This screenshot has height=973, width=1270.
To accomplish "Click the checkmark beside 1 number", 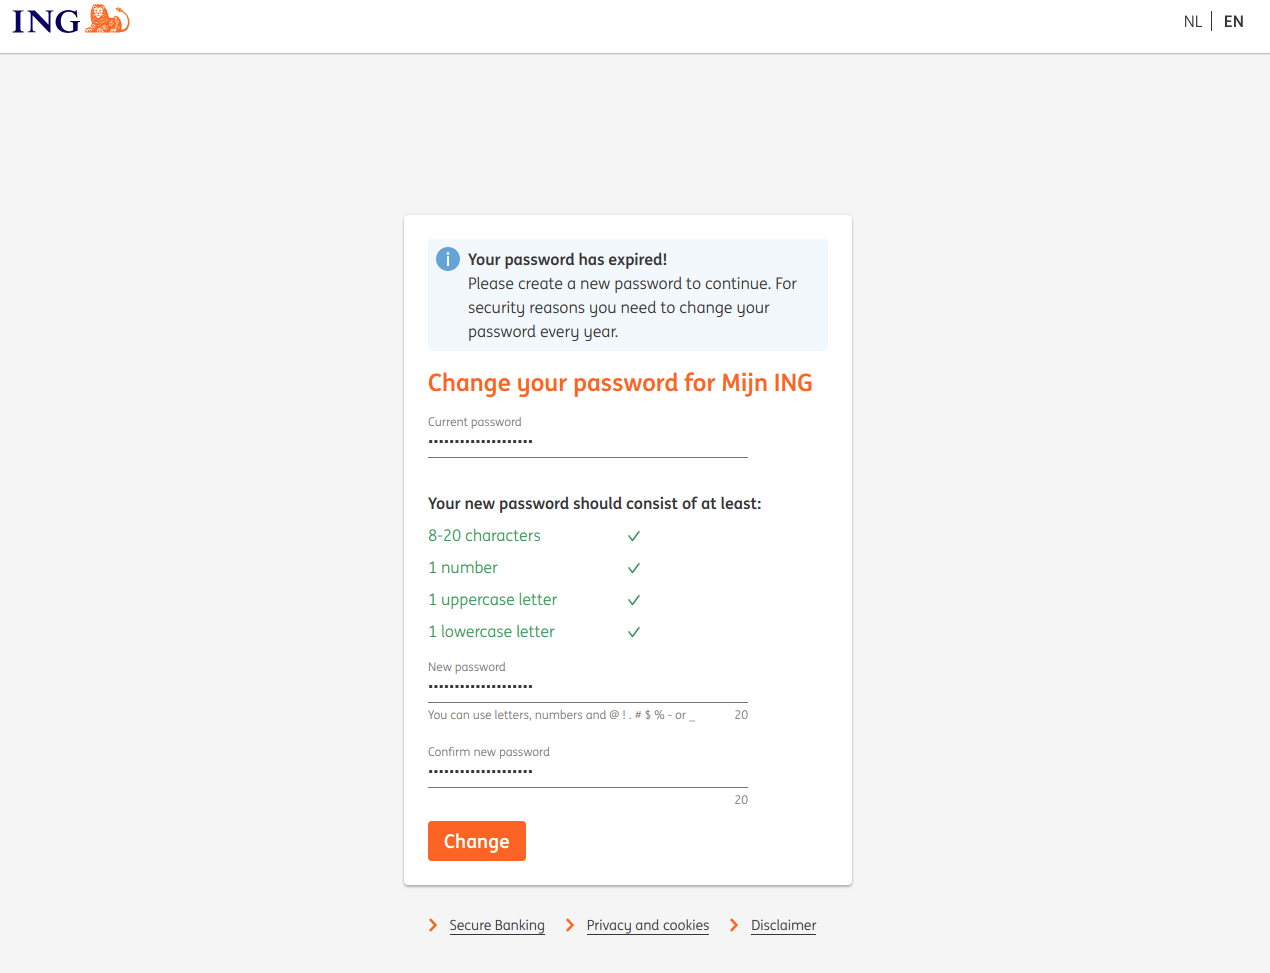I will point(634,568).
